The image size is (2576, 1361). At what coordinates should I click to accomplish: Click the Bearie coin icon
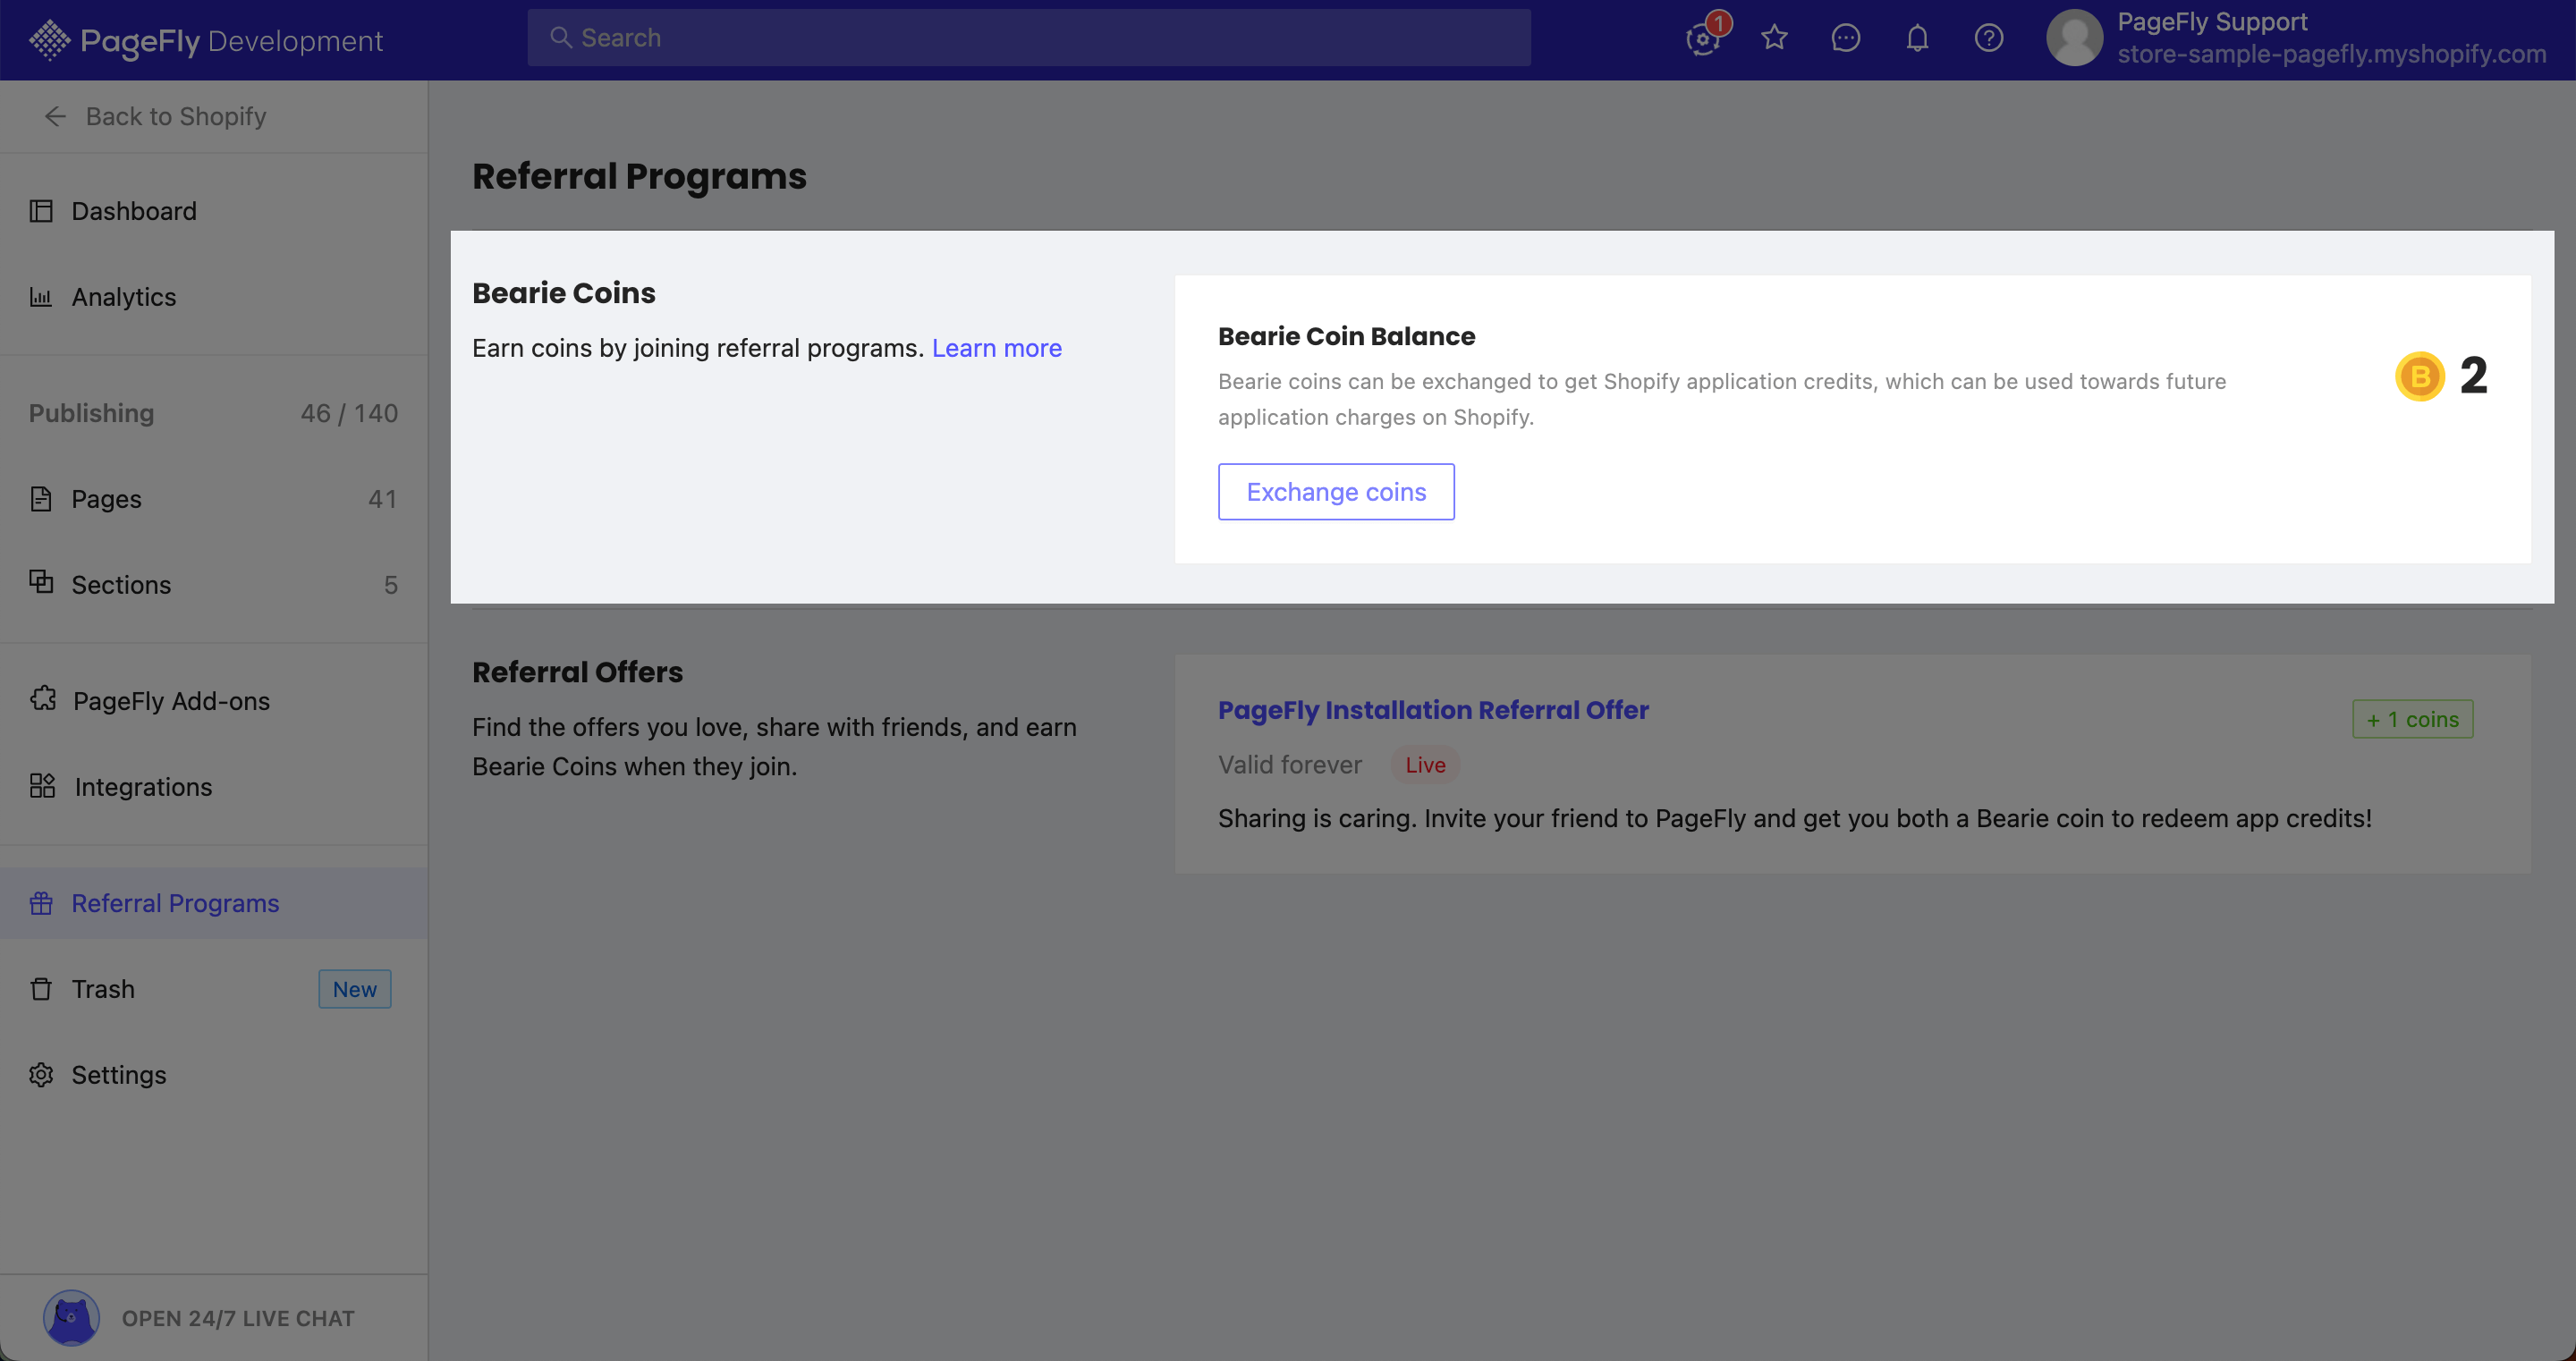pos(2420,377)
